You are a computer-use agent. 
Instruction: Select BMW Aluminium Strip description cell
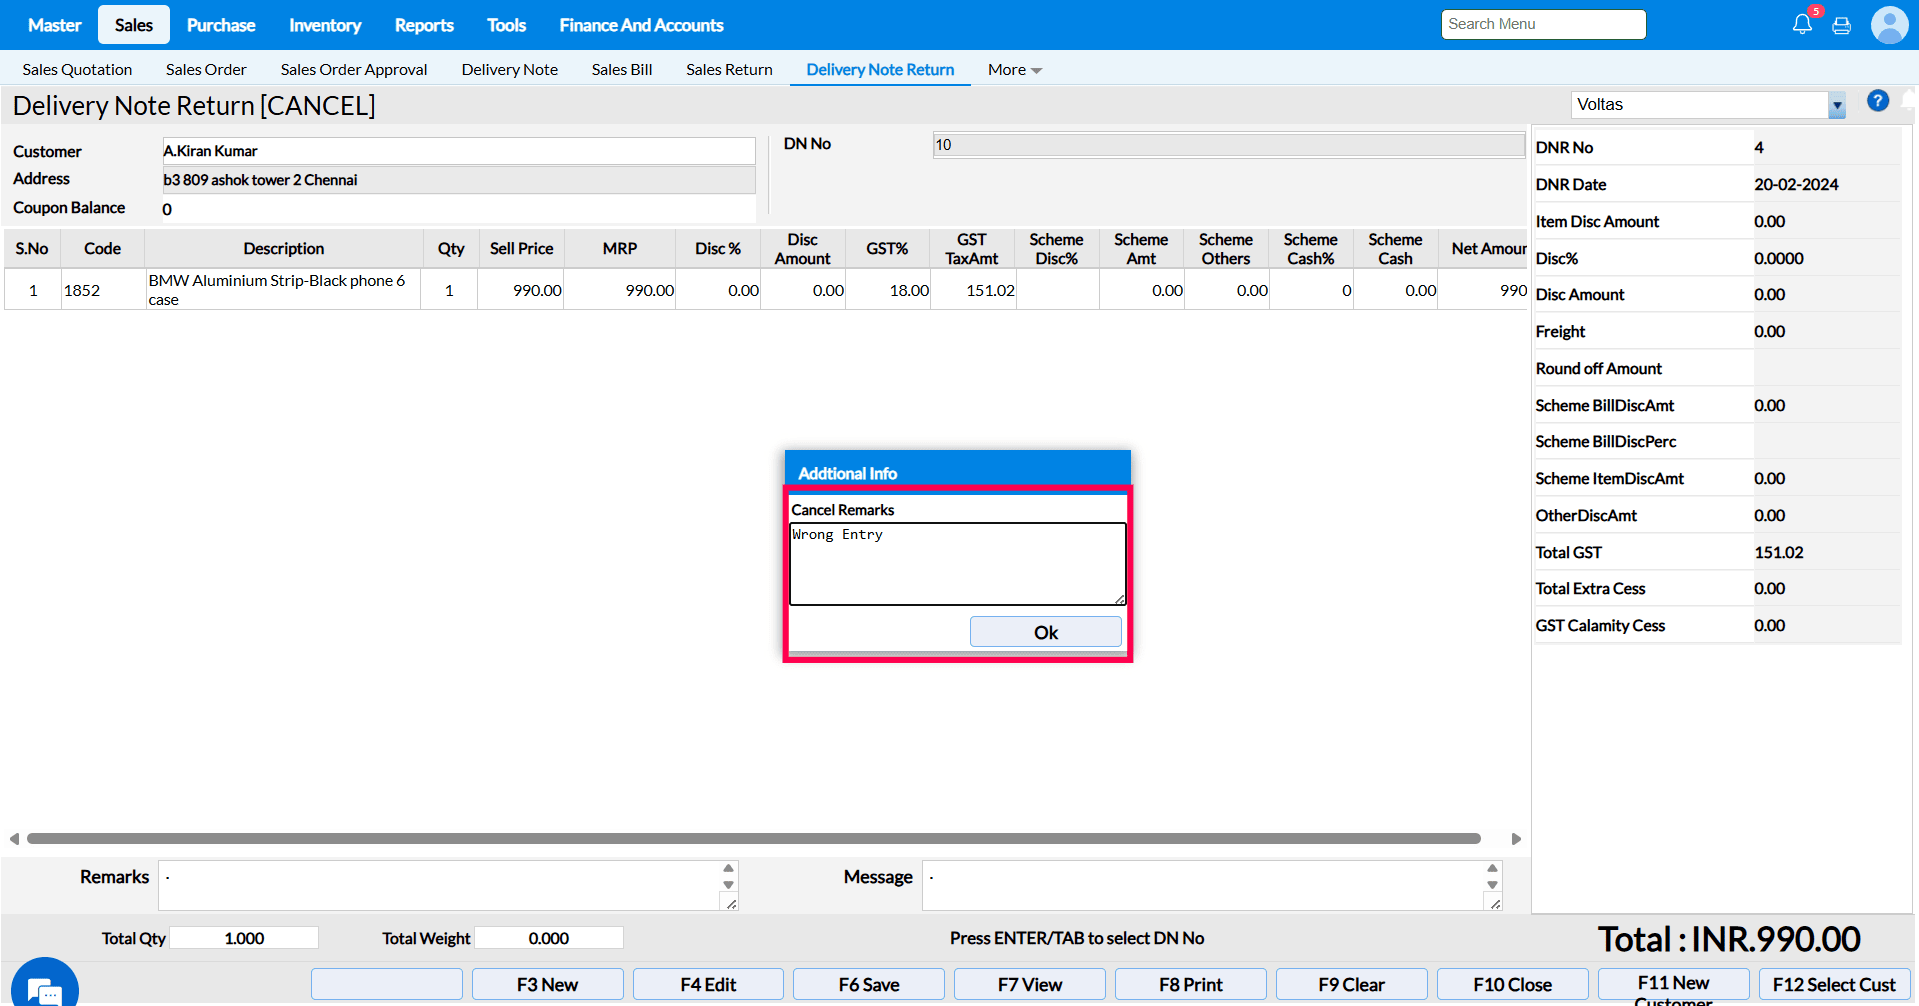click(x=283, y=290)
